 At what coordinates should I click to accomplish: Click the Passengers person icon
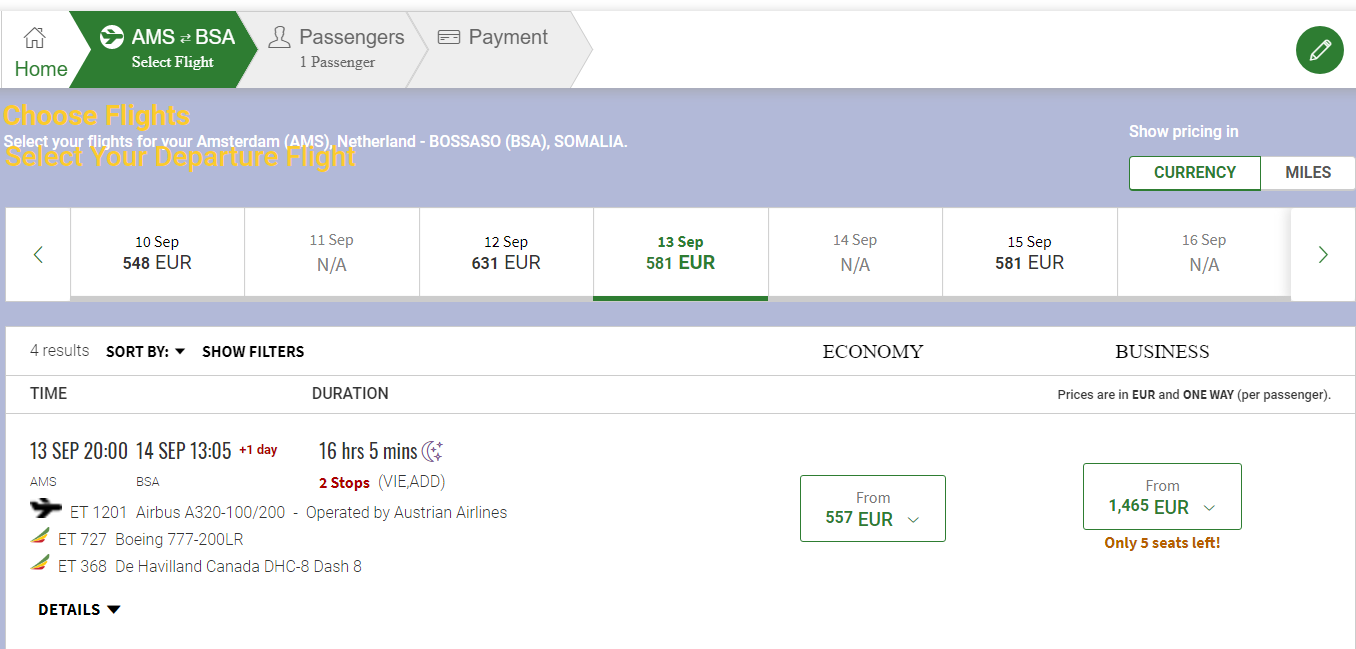pyautogui.click(x=279, y=37)
